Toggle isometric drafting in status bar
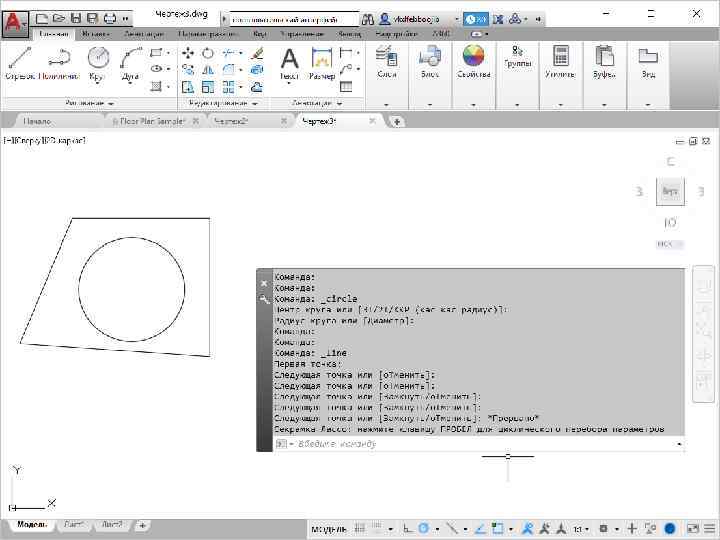 click(x=452, y=529)
